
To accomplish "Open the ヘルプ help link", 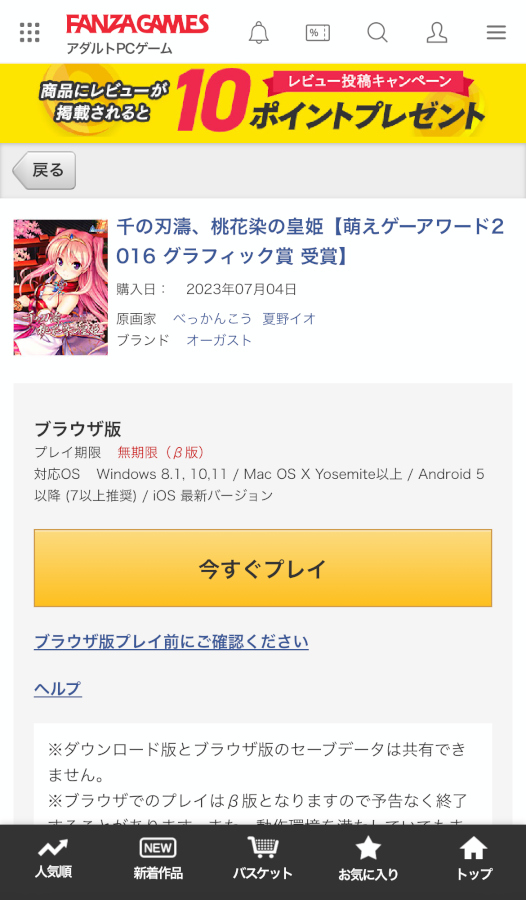I will coord(57,688).
